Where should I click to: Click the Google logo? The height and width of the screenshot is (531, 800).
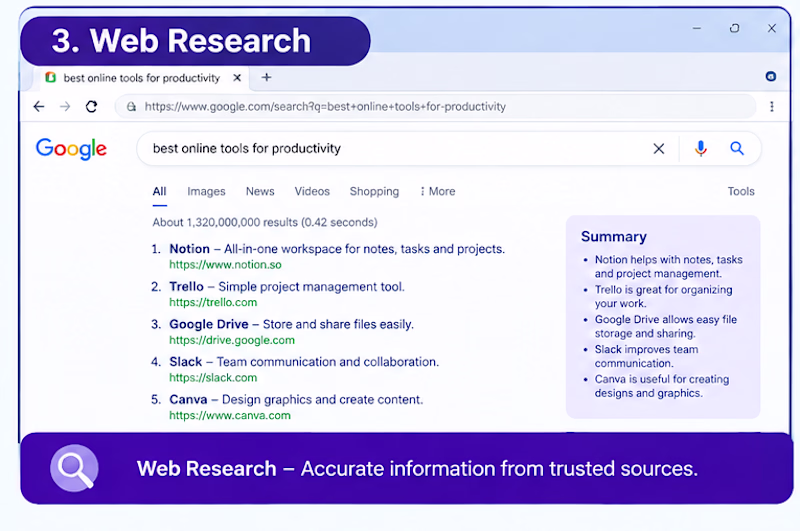[x=71, y=149]
